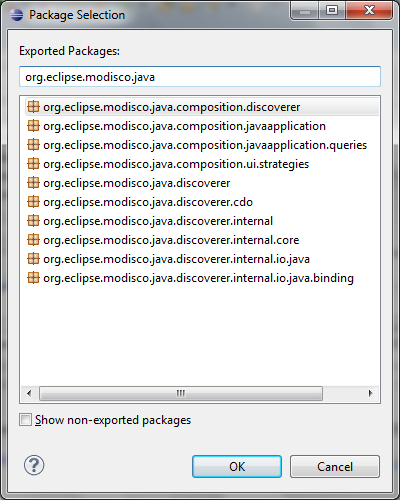Confirm selection with OK button
Image resolution: width=400 pixels, height=500 pixels.
click(x=237, y=467)
